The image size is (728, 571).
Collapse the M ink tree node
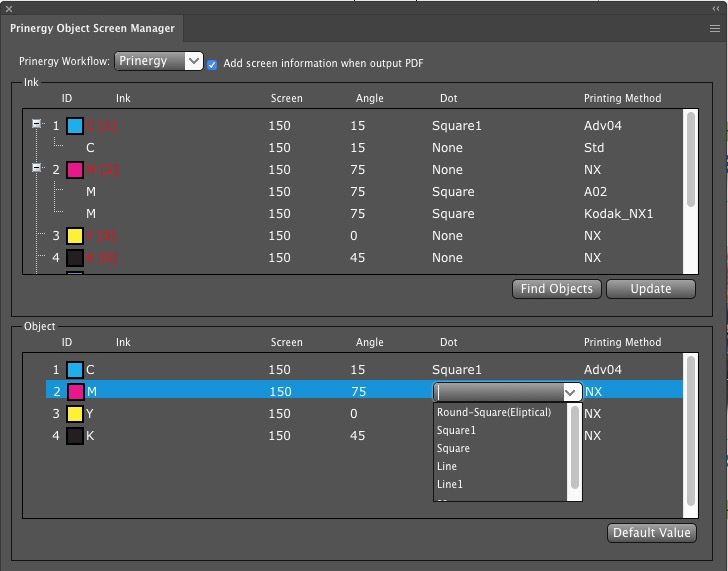(37, 169)
